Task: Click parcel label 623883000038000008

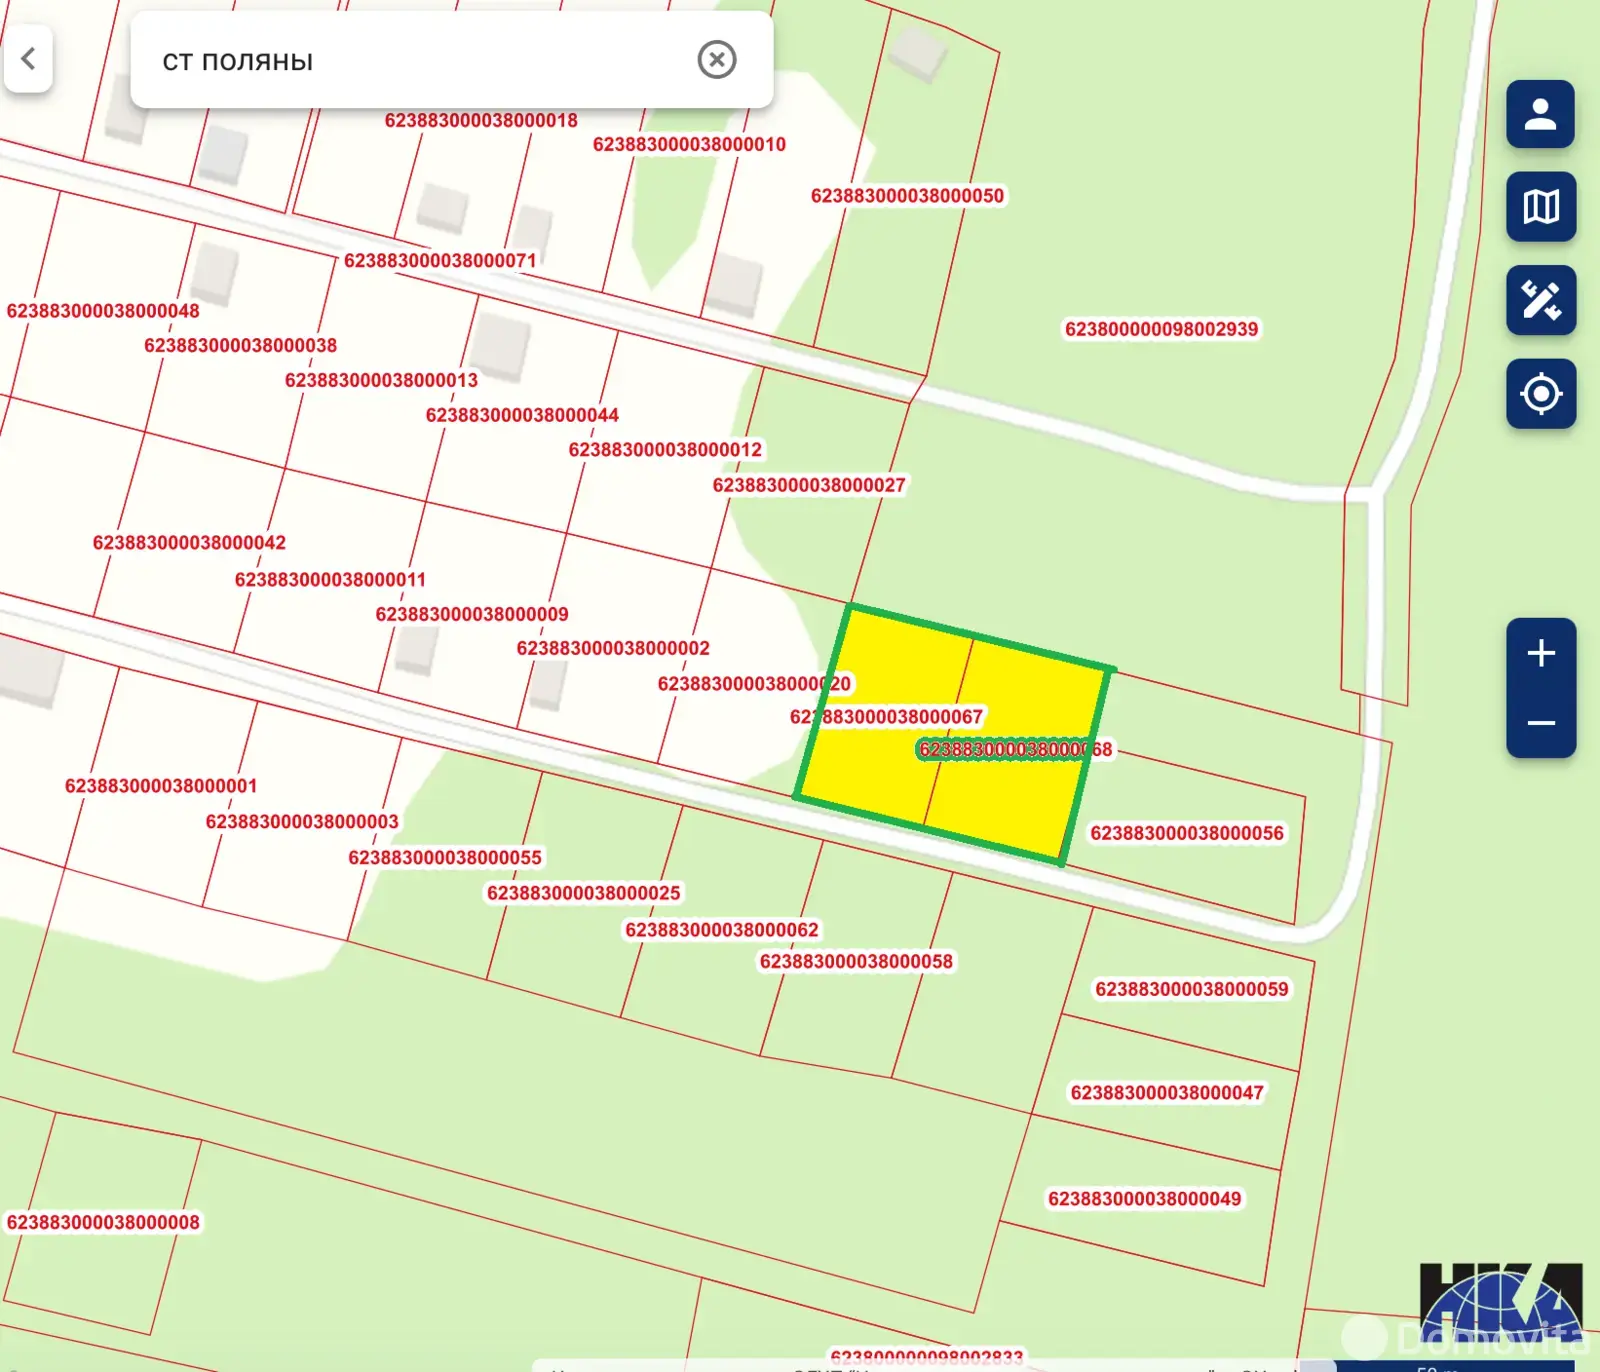Action: [x=103, y=1222]
